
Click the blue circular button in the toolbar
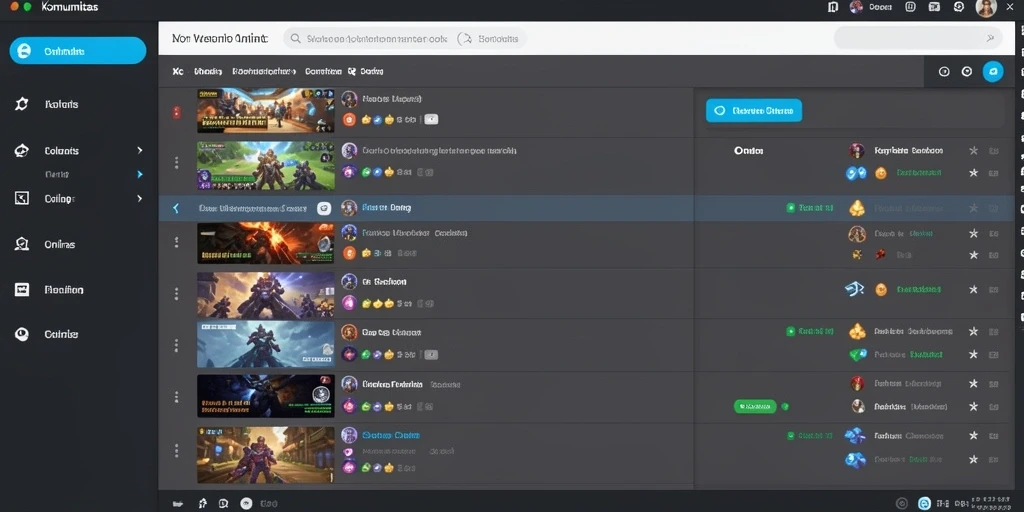pyautogui.click(x=993, y=72)
